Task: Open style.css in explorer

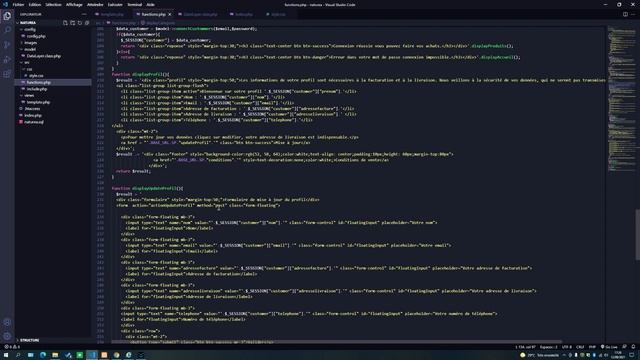Action: [36, 76]
